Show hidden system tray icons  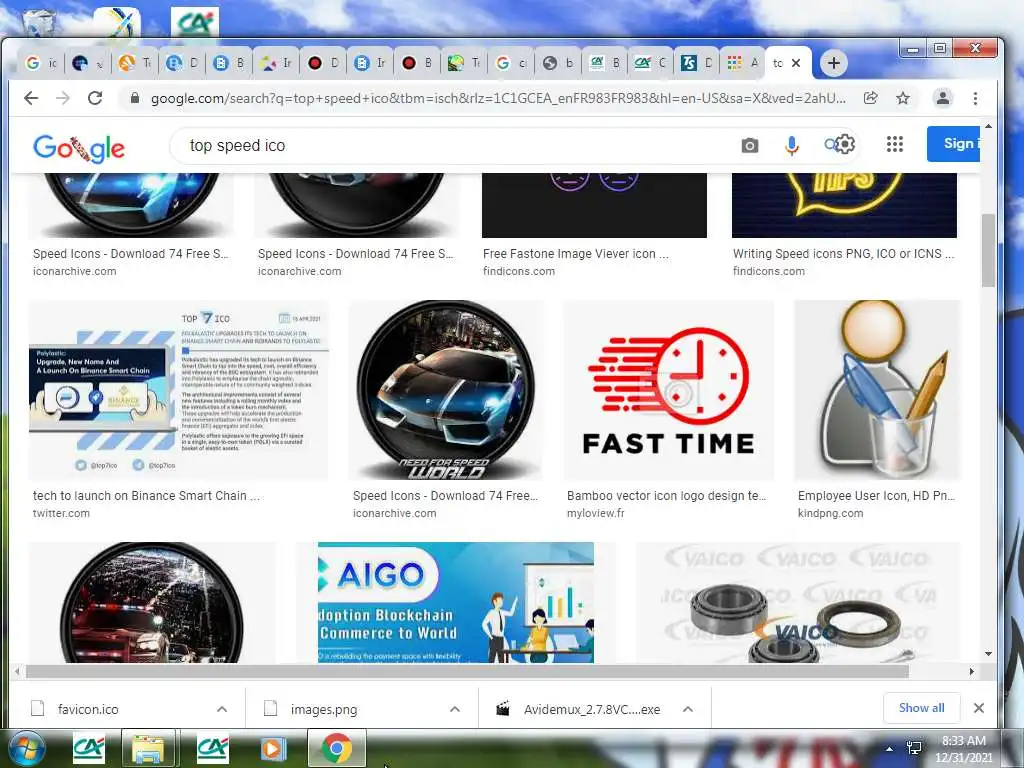click(x=889, y=748)
